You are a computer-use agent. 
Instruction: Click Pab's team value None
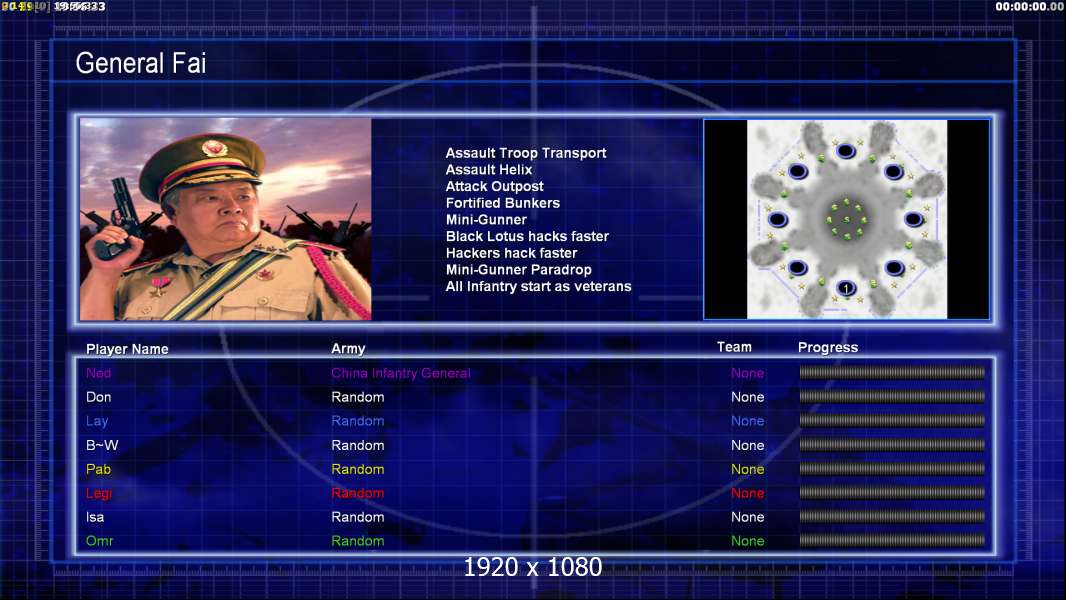click(747, 469)
